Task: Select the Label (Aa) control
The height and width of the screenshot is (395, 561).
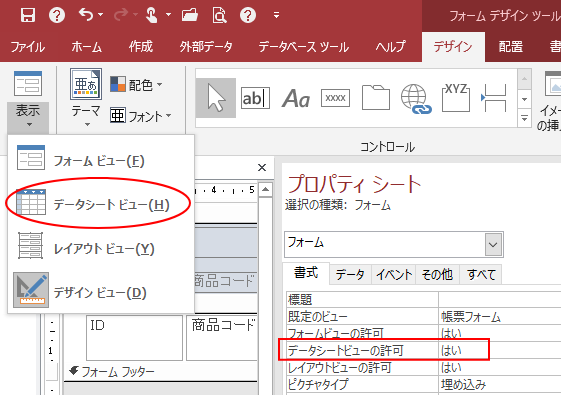Action: tap(296, 98)
